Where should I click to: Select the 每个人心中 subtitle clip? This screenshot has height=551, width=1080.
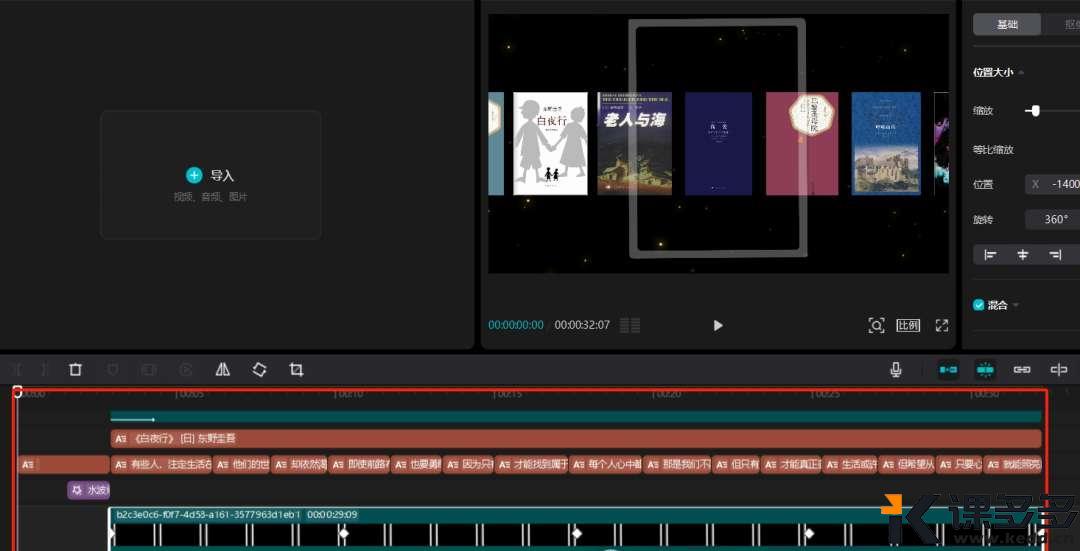click(x=606, y=464)
